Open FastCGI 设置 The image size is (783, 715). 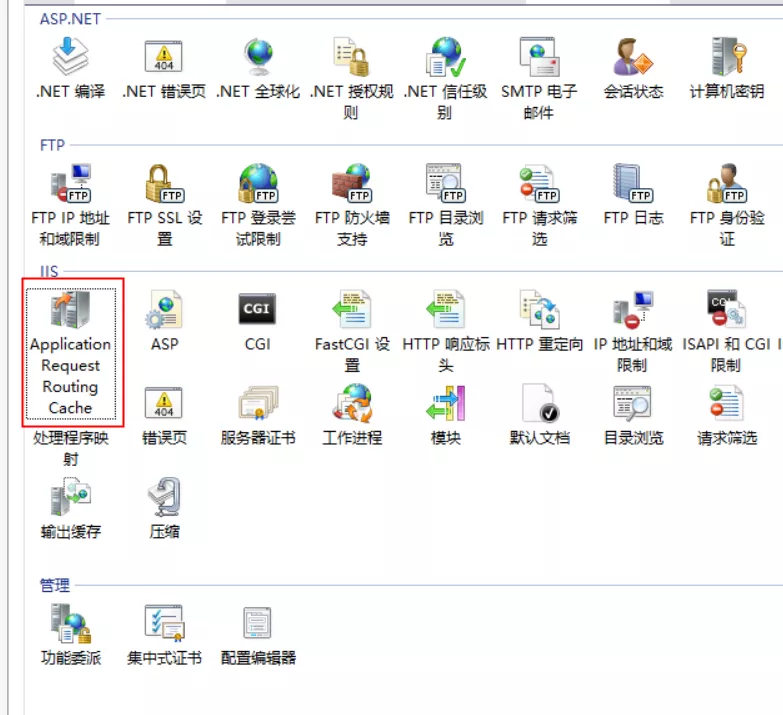click(x=352, y=331)
